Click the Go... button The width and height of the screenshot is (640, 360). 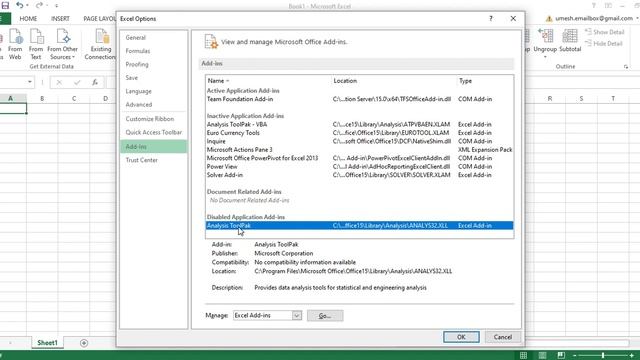pyautogui.click(x=325, y=316)
